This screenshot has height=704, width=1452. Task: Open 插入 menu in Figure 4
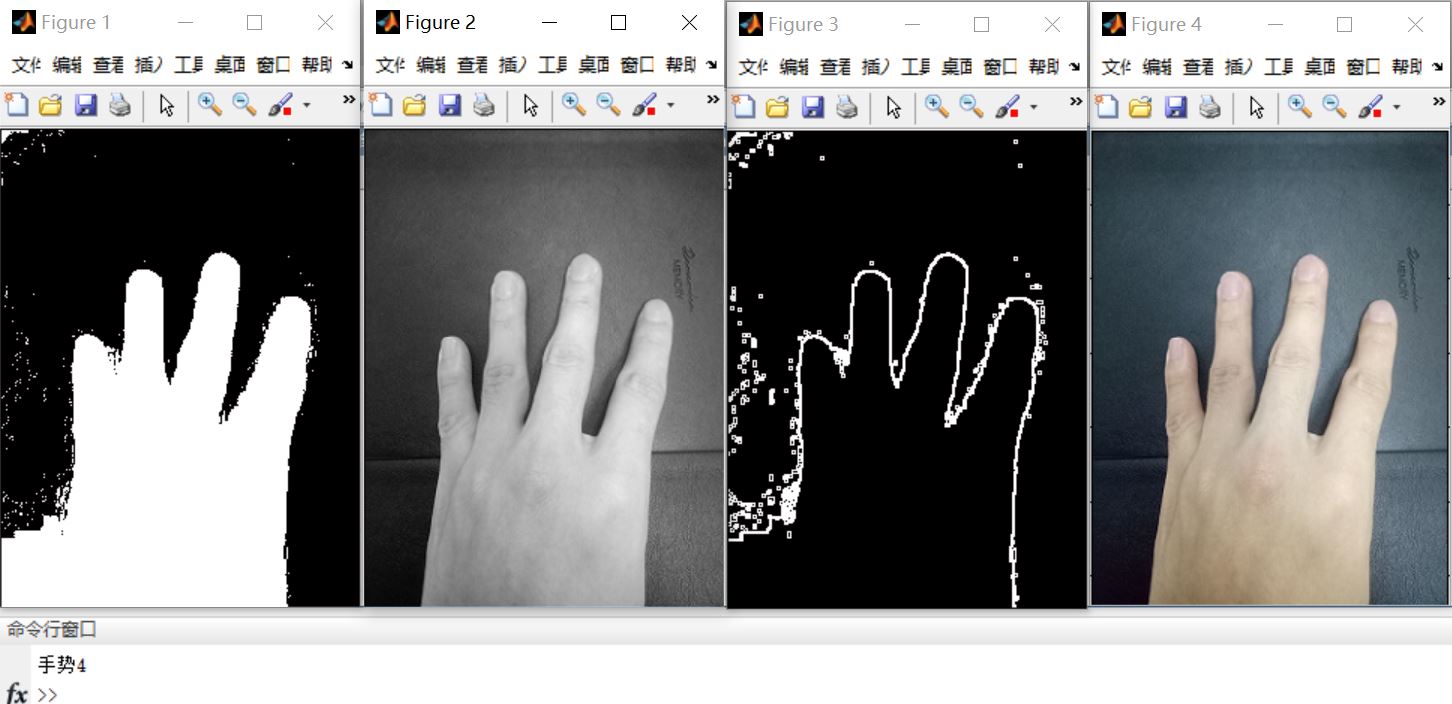click(x=1238, y=67)
